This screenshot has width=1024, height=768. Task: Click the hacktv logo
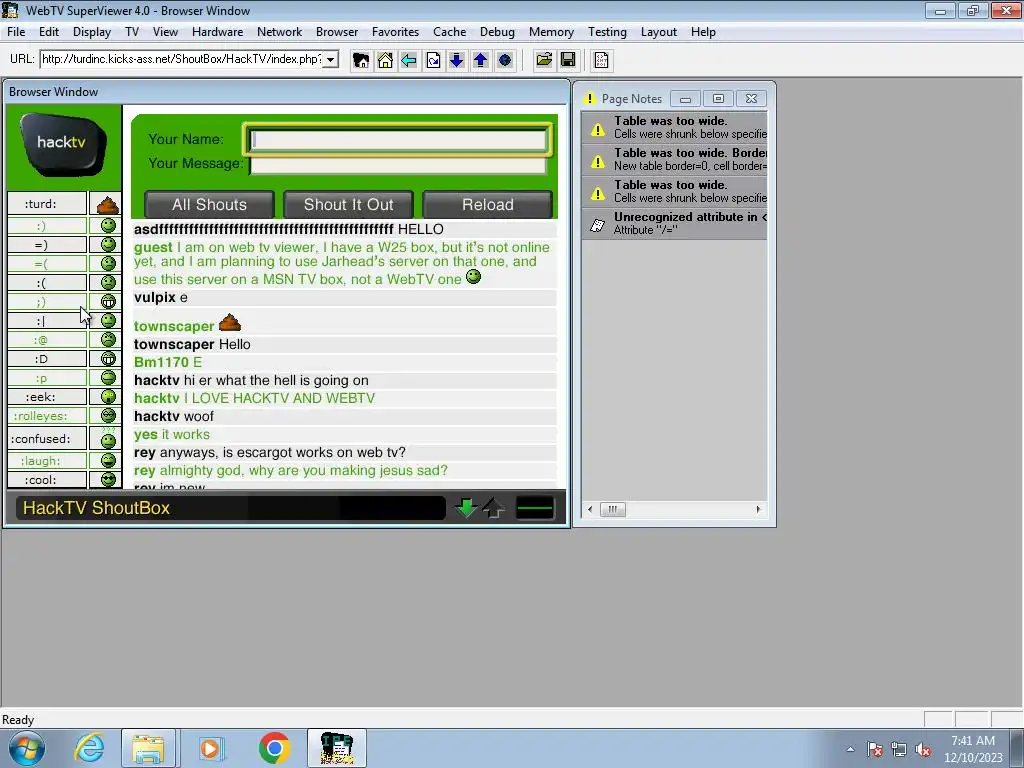coord(63,144)
